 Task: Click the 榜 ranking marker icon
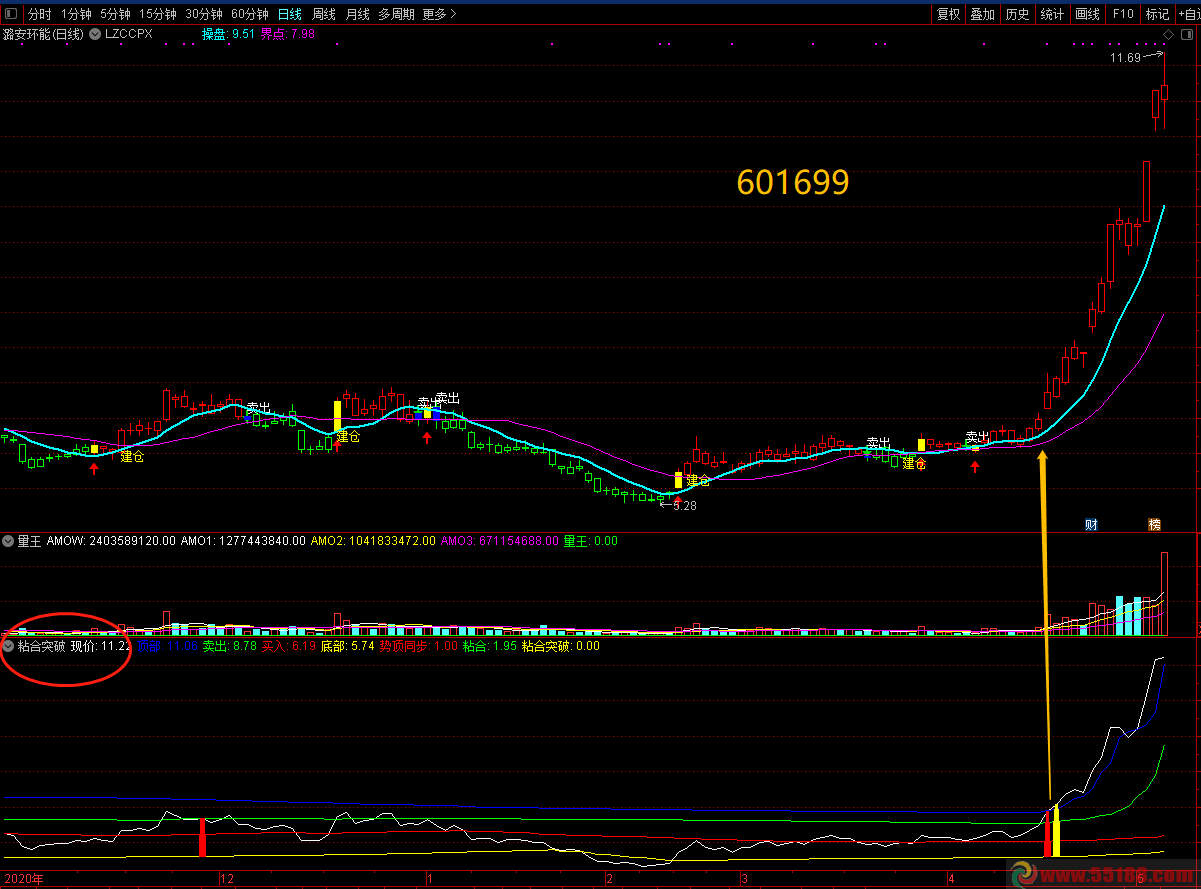(1154, 524)
